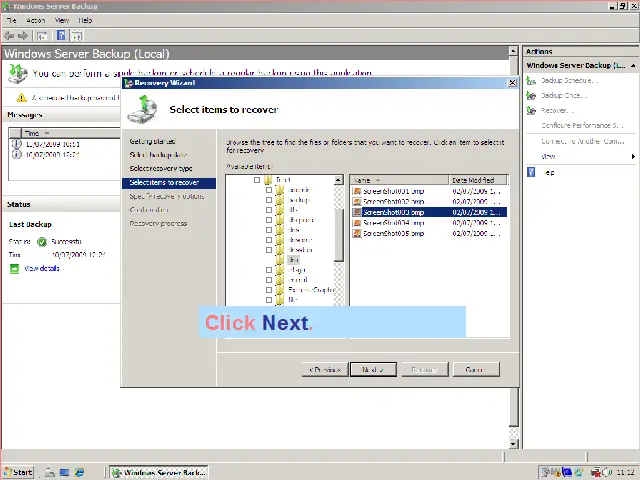Open the File menu
Image resolution: width=640 pixels, height=480 pixels.
[x=11, y=20]
